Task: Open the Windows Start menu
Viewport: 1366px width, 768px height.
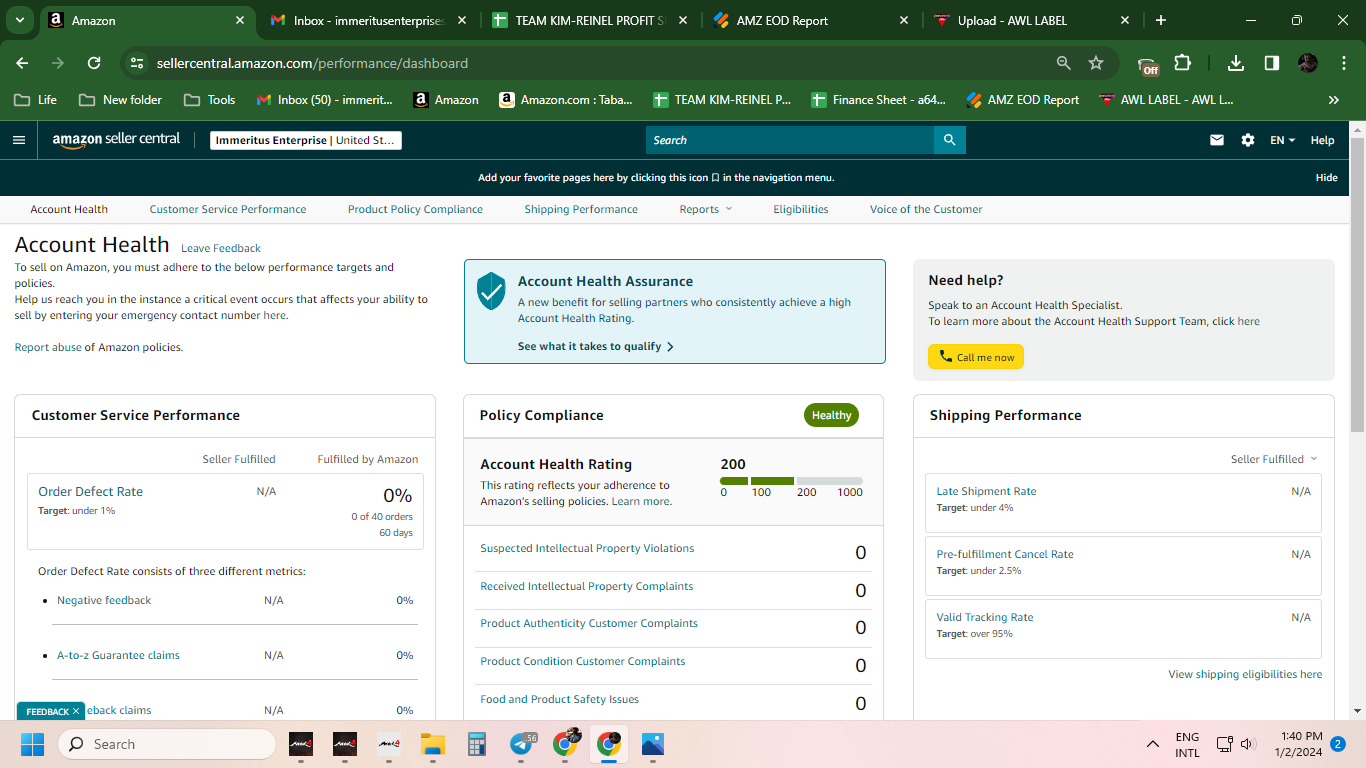Action: click(x=33, y=744)
